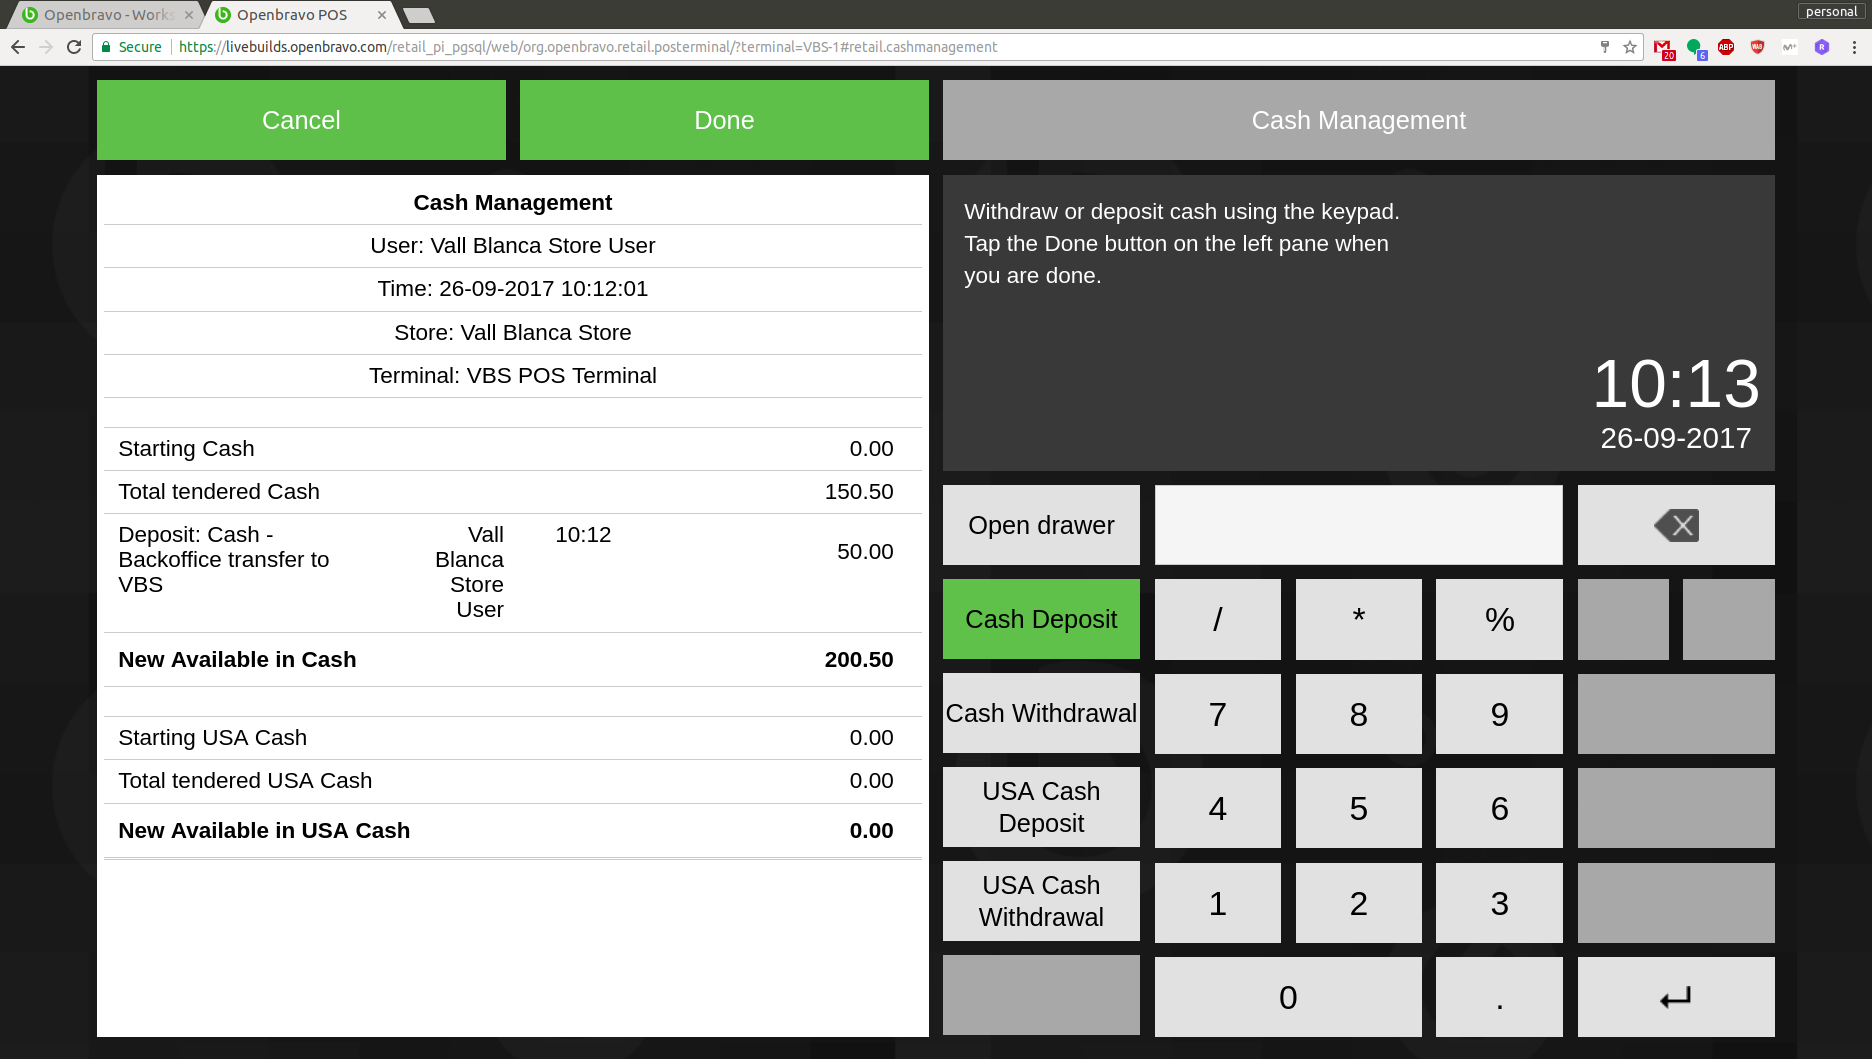This screenshot has height=1059, width=1872.
Task: Switch to the Openbravo Workspace tab
Action: click(105, 15)
